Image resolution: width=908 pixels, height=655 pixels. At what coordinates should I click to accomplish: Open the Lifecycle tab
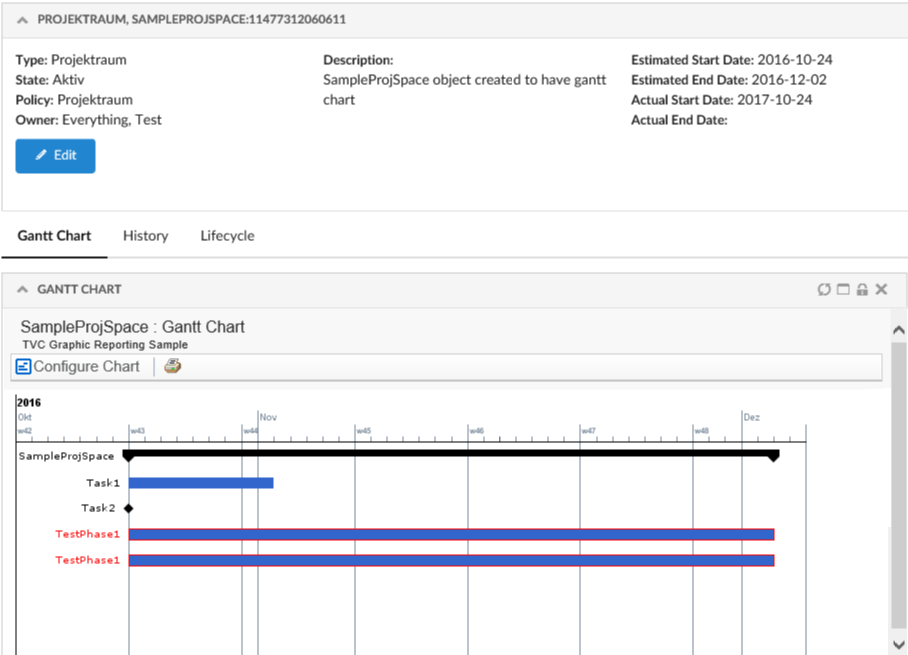tap(227, 236)
